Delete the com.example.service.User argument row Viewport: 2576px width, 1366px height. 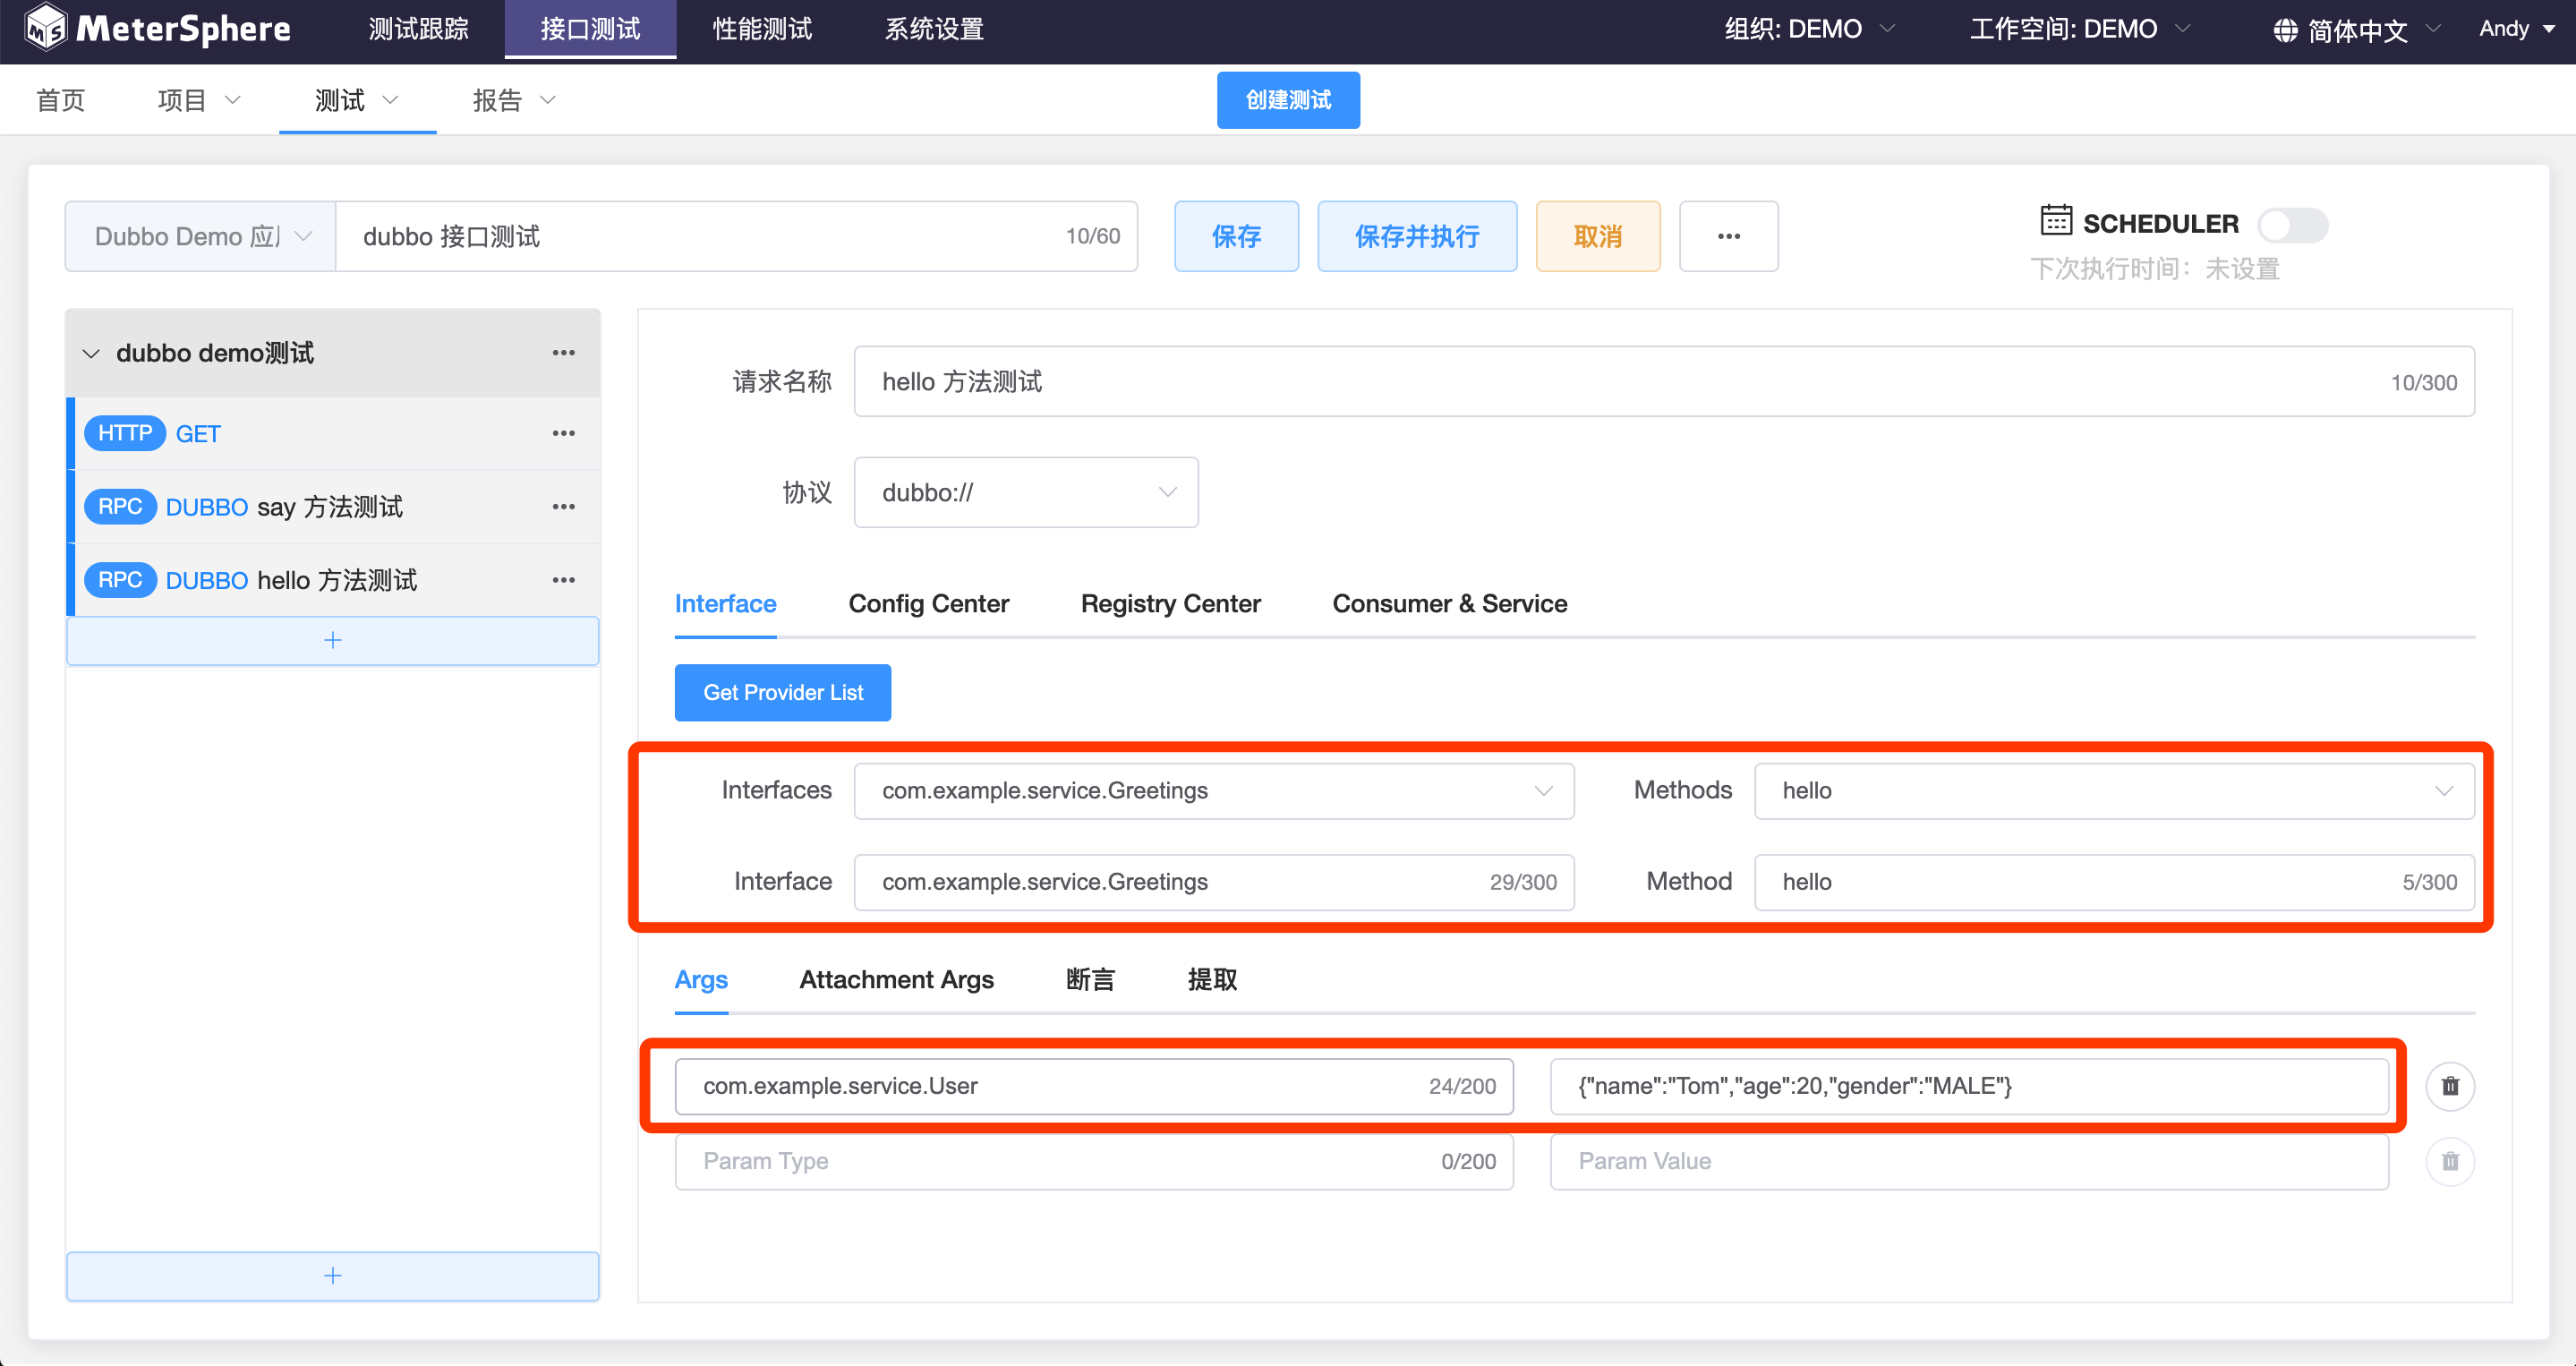(2449, 1086)
